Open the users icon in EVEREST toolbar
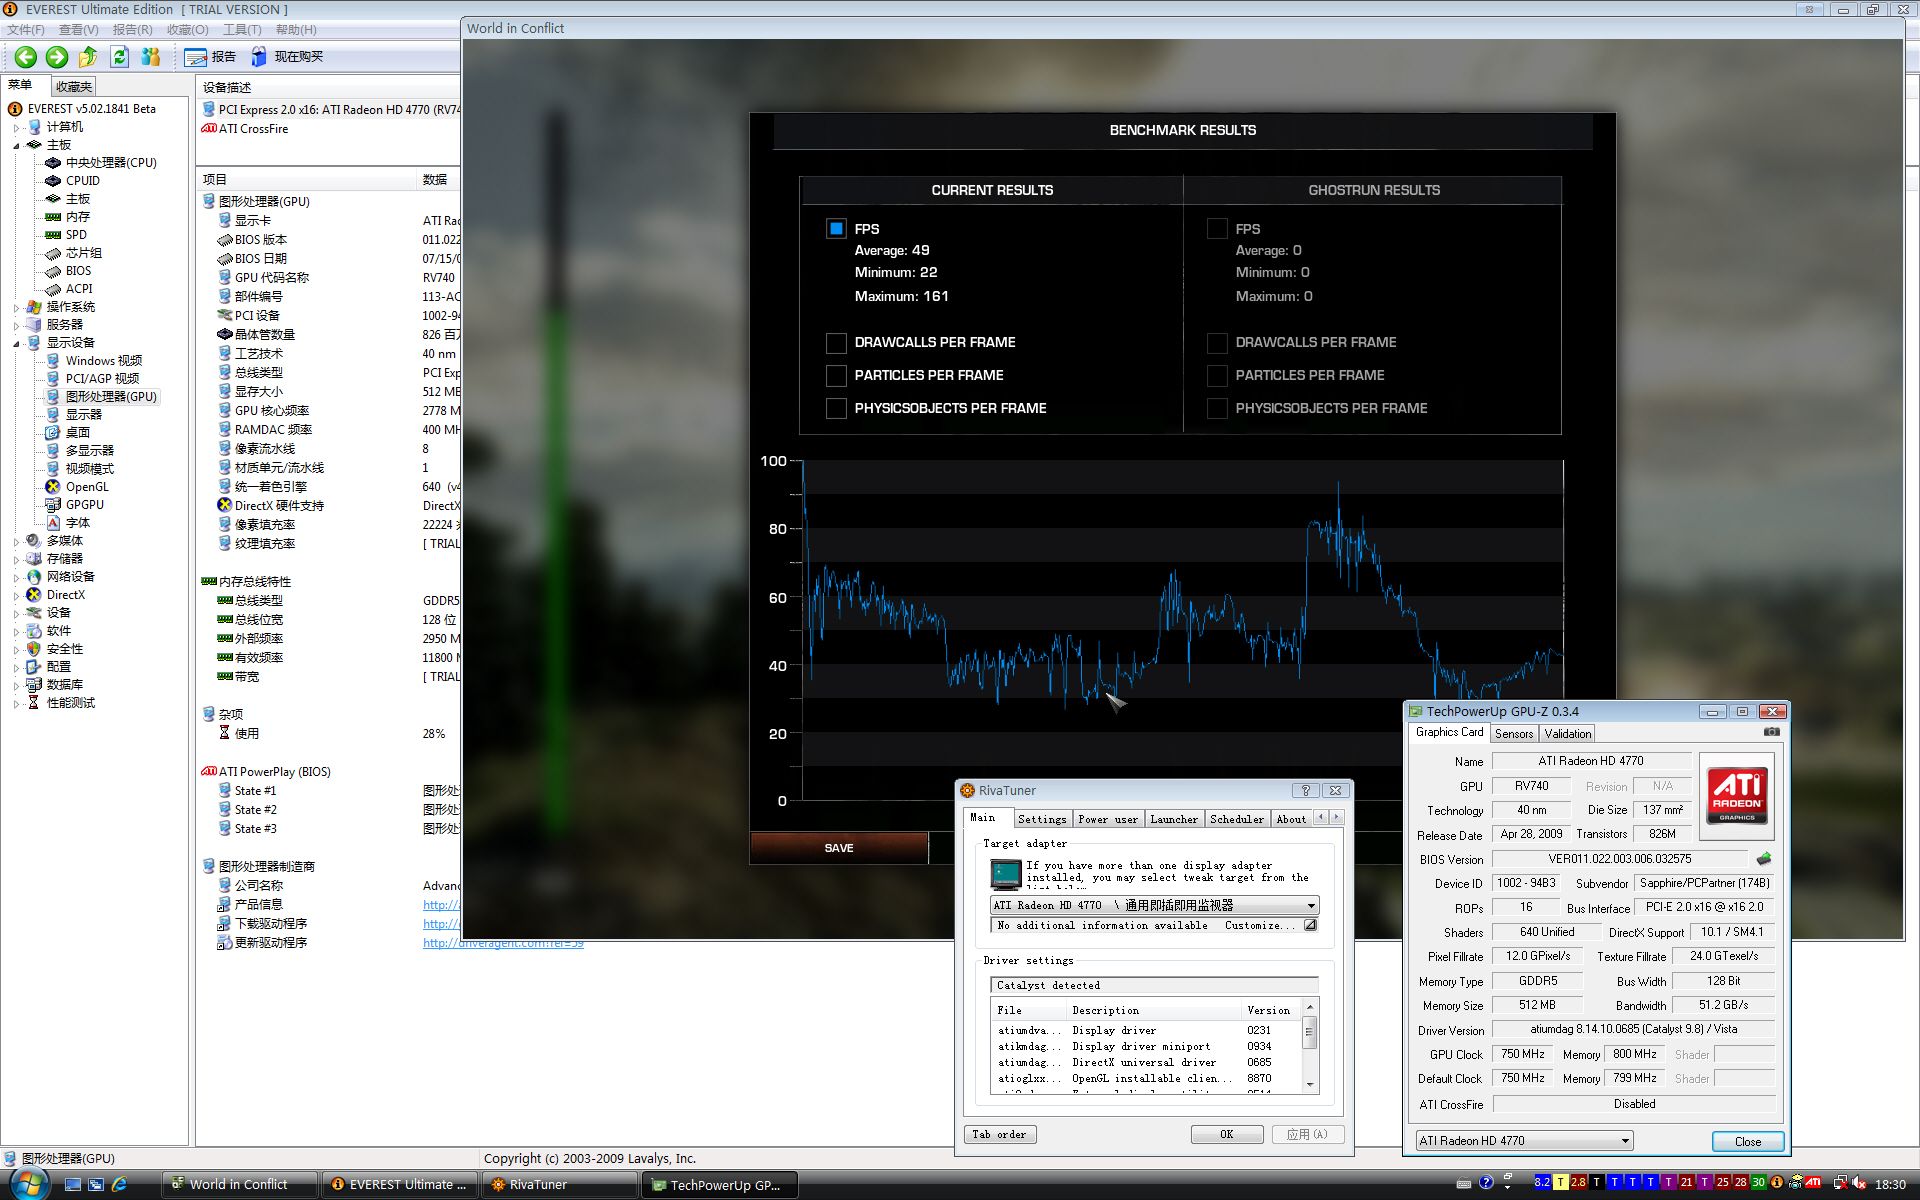The width and height of the screenshot is (1920, 1200). (151, 57)
